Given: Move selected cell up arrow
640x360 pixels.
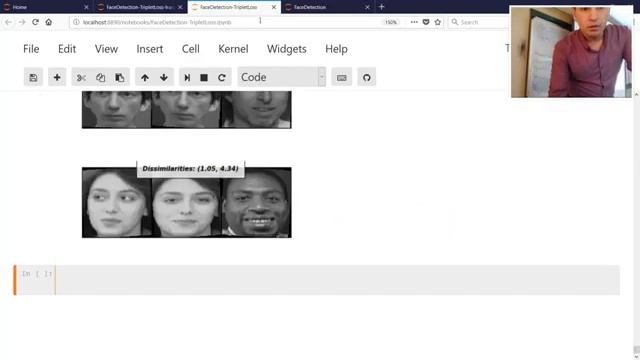Looking at the screenshot, I should pos(144,77).
